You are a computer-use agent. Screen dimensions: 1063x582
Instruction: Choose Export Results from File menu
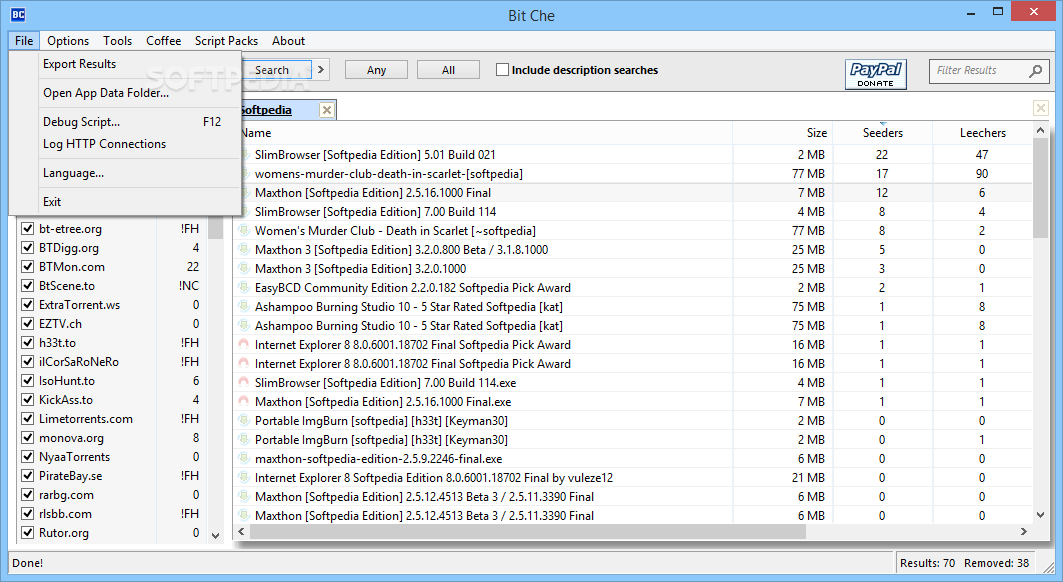click(x=125, y=64)
